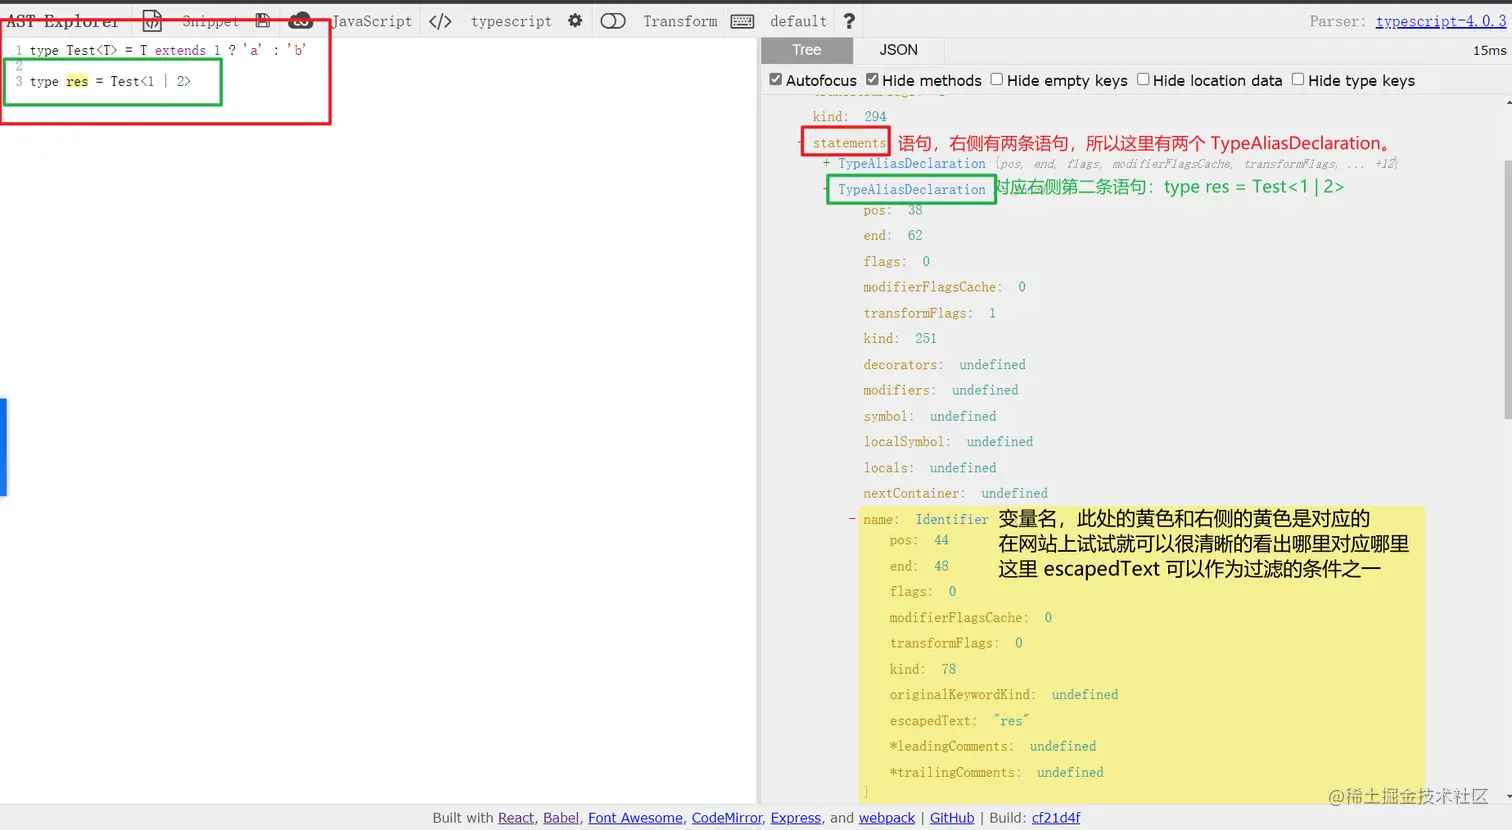Click the 'escapedText: "res"' row
This screenshot has width=1512, height=830.
pos(960,720)
